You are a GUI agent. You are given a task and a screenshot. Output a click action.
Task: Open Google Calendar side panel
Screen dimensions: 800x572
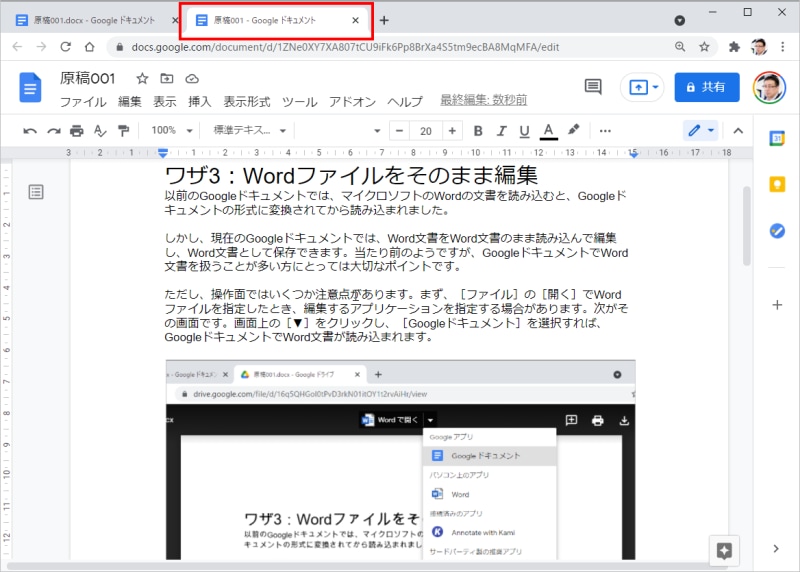click(777, 138)
